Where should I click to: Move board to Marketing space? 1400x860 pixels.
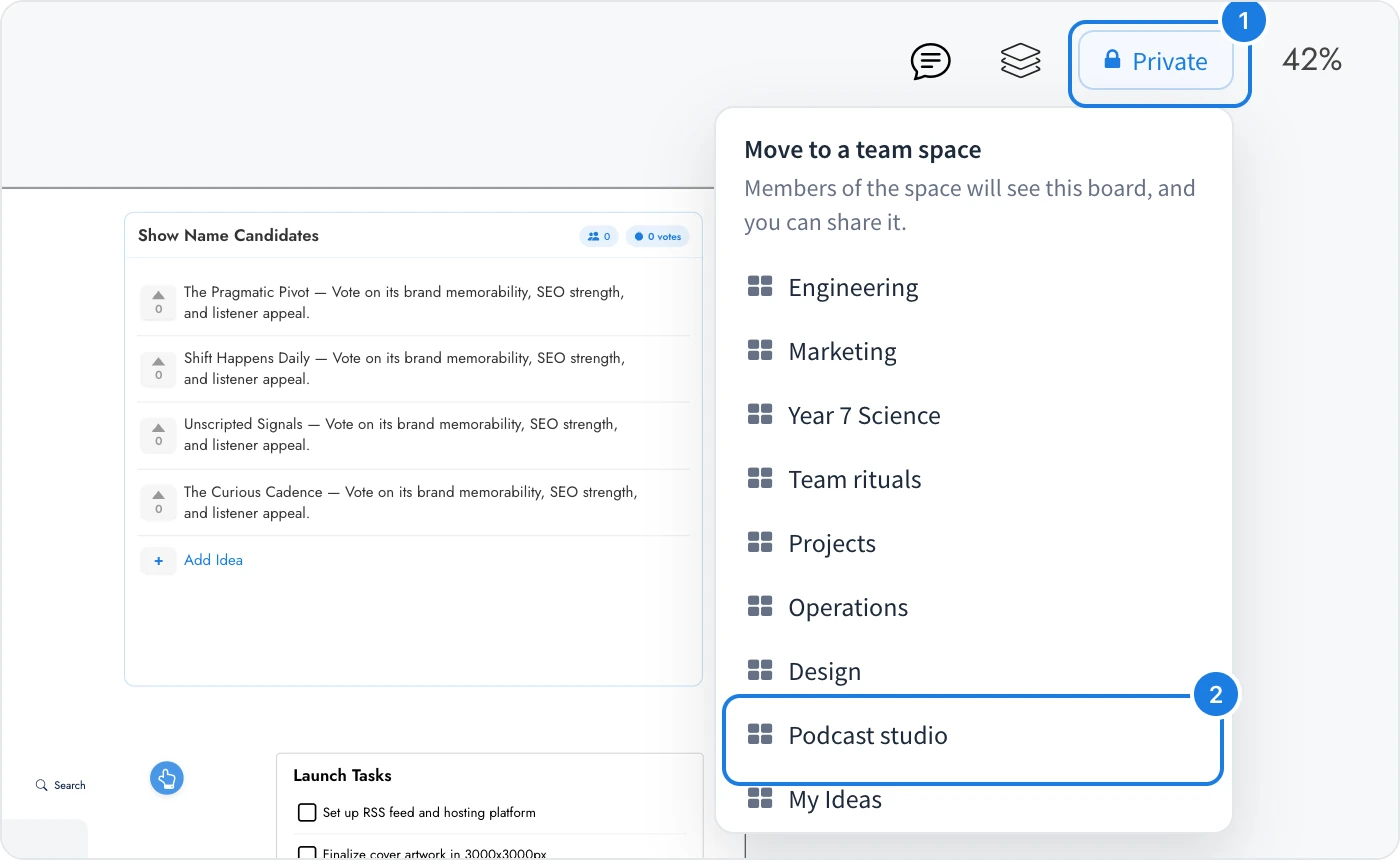point(973,351)
